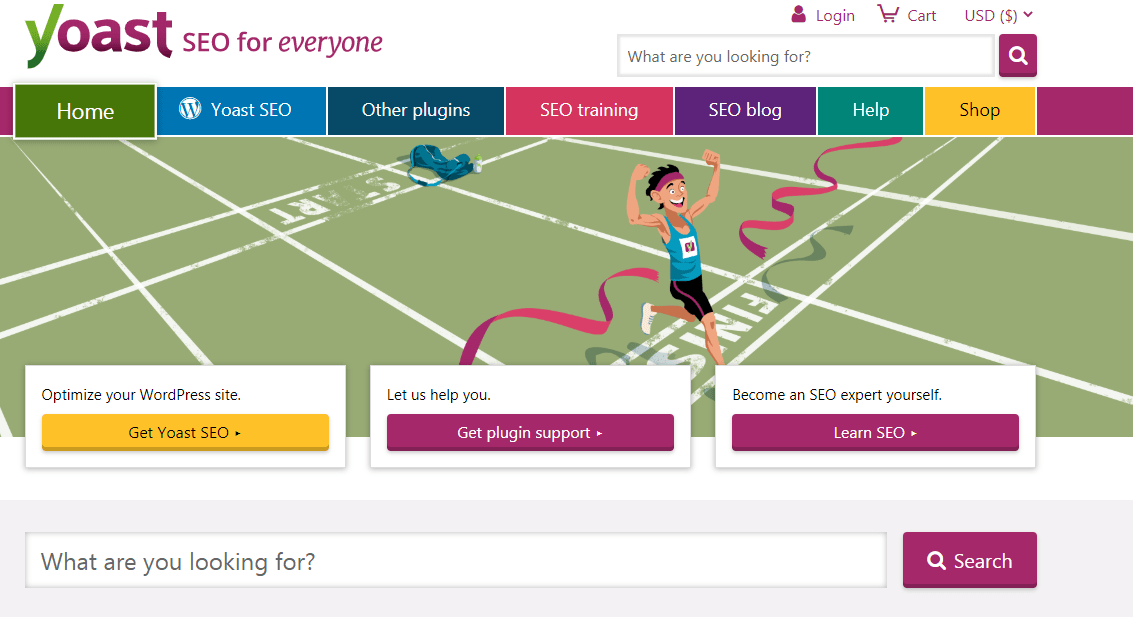Click the Learn SEO button
The width and height of the screenshot is (1133, 617).
click(875, 432)
